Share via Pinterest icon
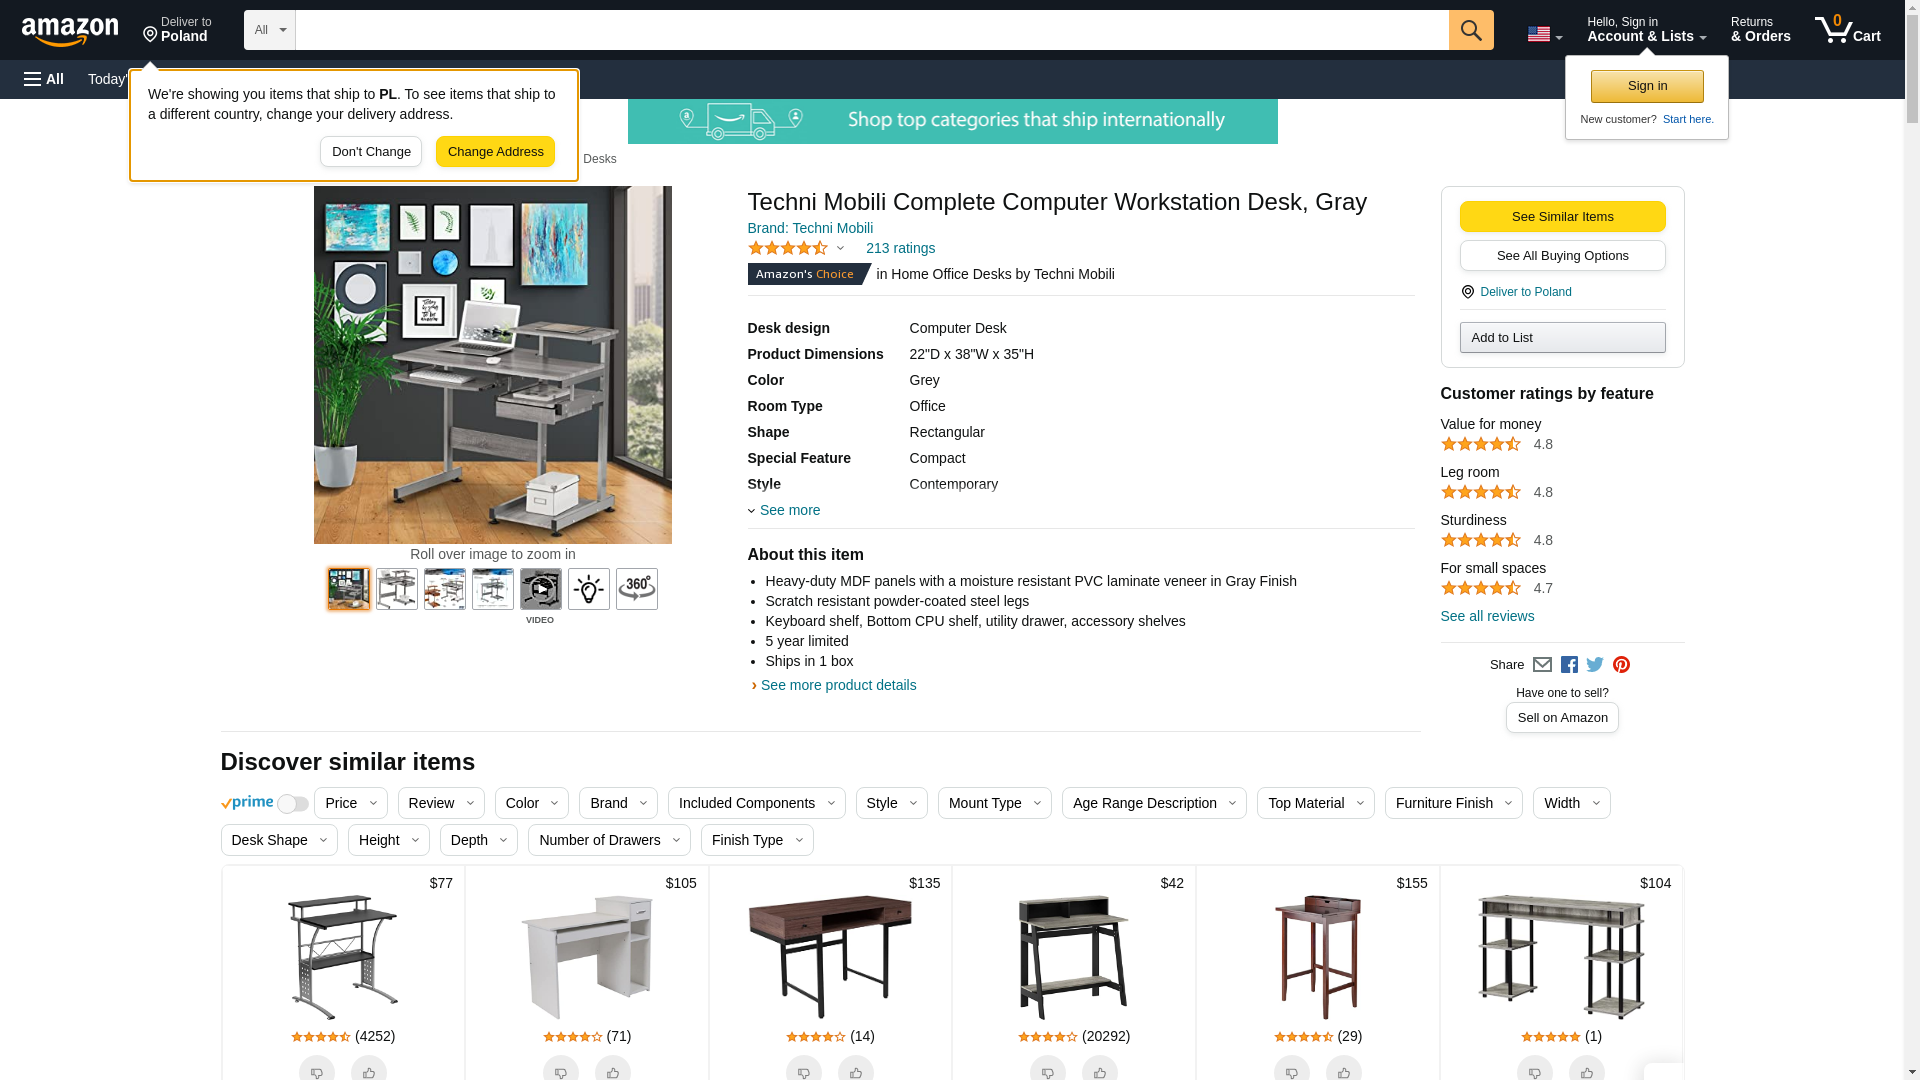Viewport: 1920px width, 1080px height. tap(1621, 665)
